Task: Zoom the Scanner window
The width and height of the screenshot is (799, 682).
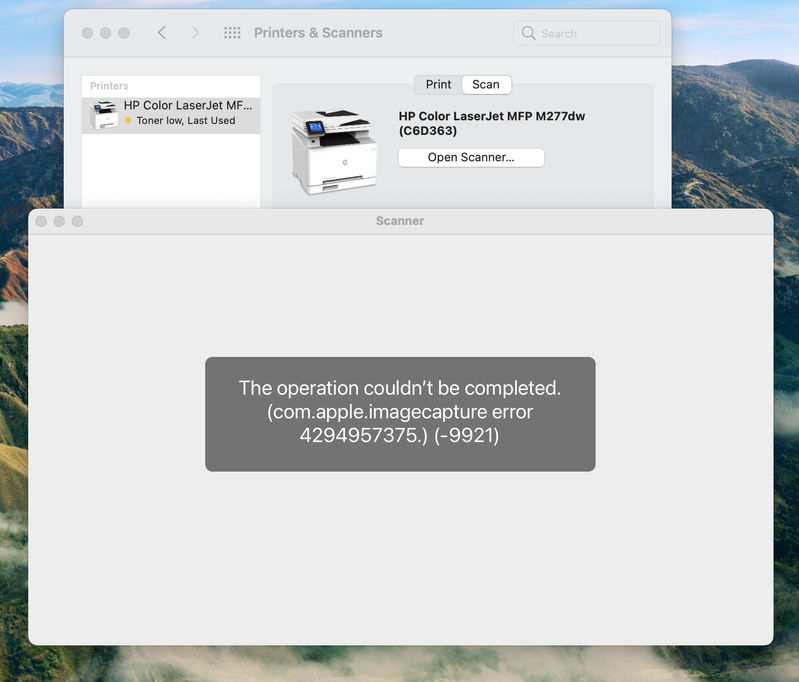Action: (77, 221)
